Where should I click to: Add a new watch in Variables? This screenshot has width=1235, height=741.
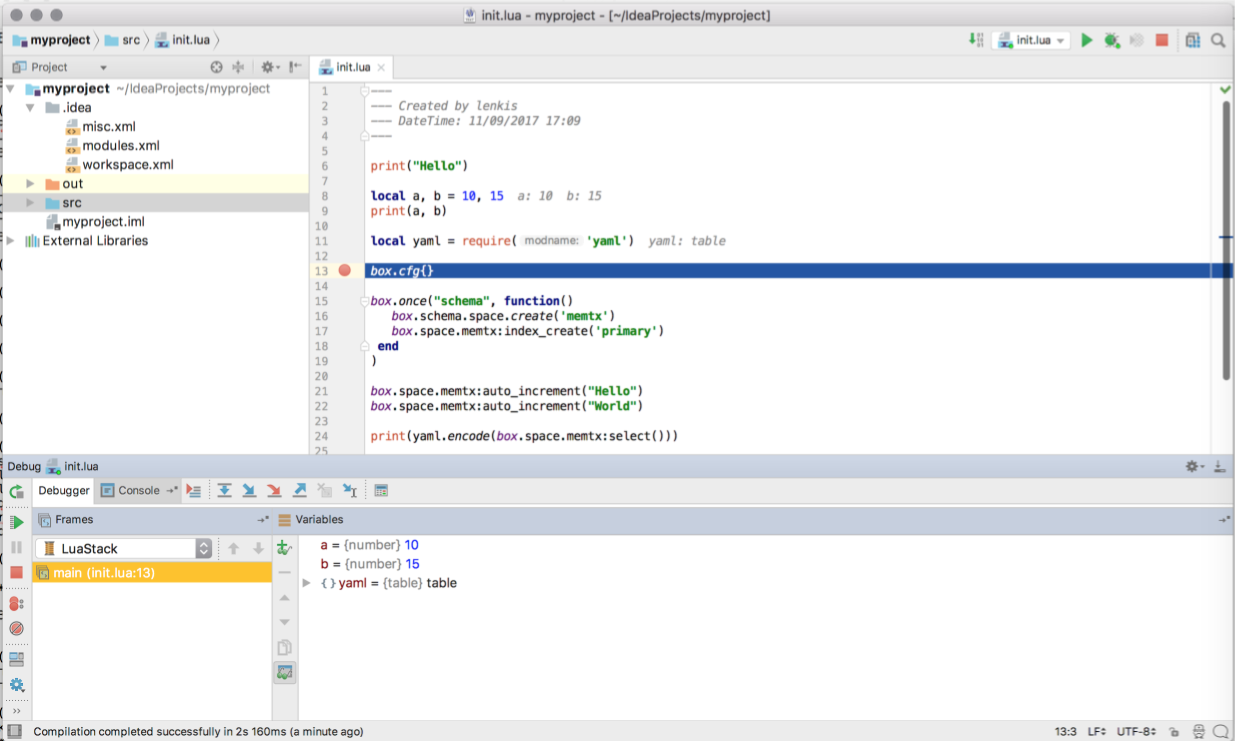click(x=284, y=548)
